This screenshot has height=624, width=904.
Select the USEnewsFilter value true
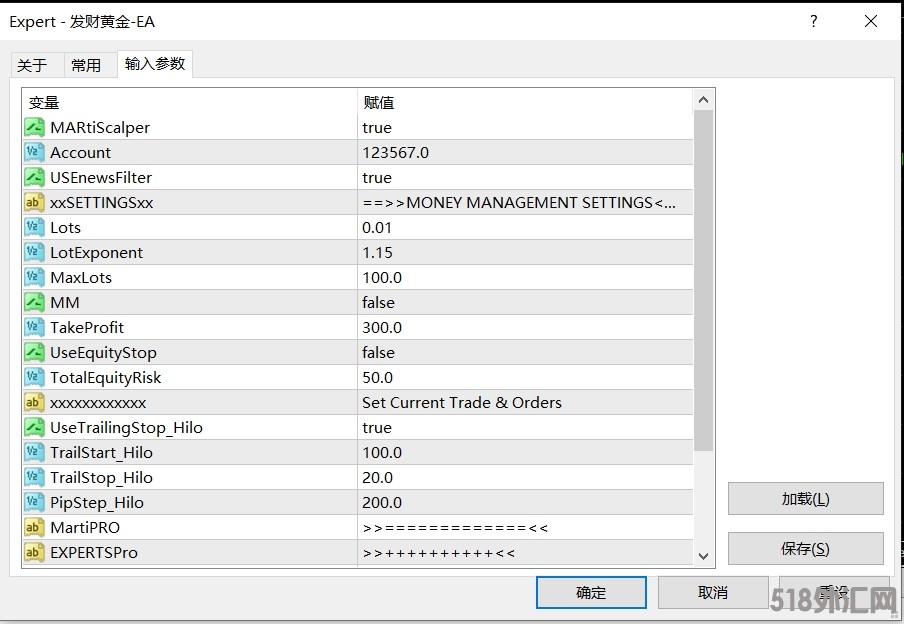[525, 178]
